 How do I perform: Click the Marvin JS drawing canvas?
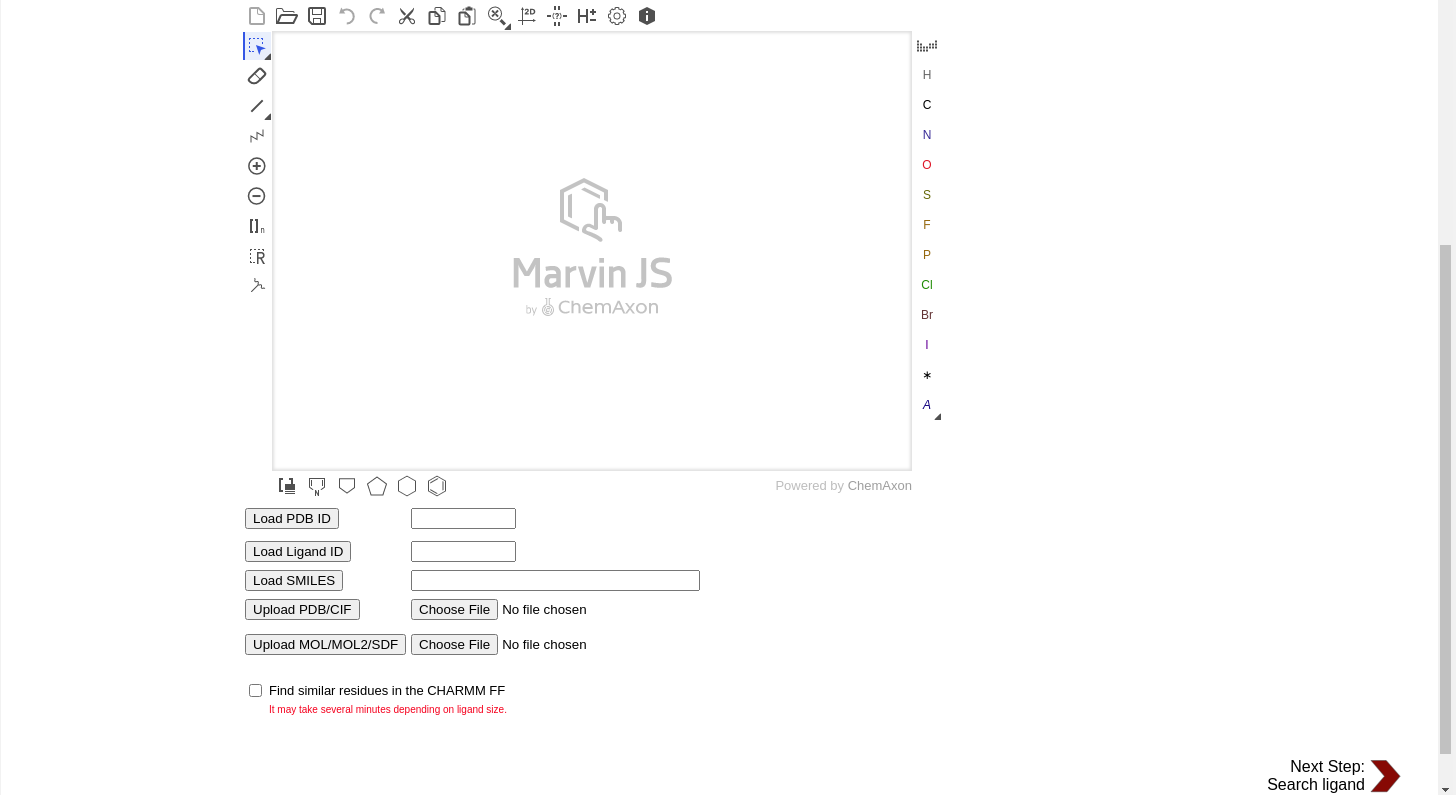[x=592, y=251]
